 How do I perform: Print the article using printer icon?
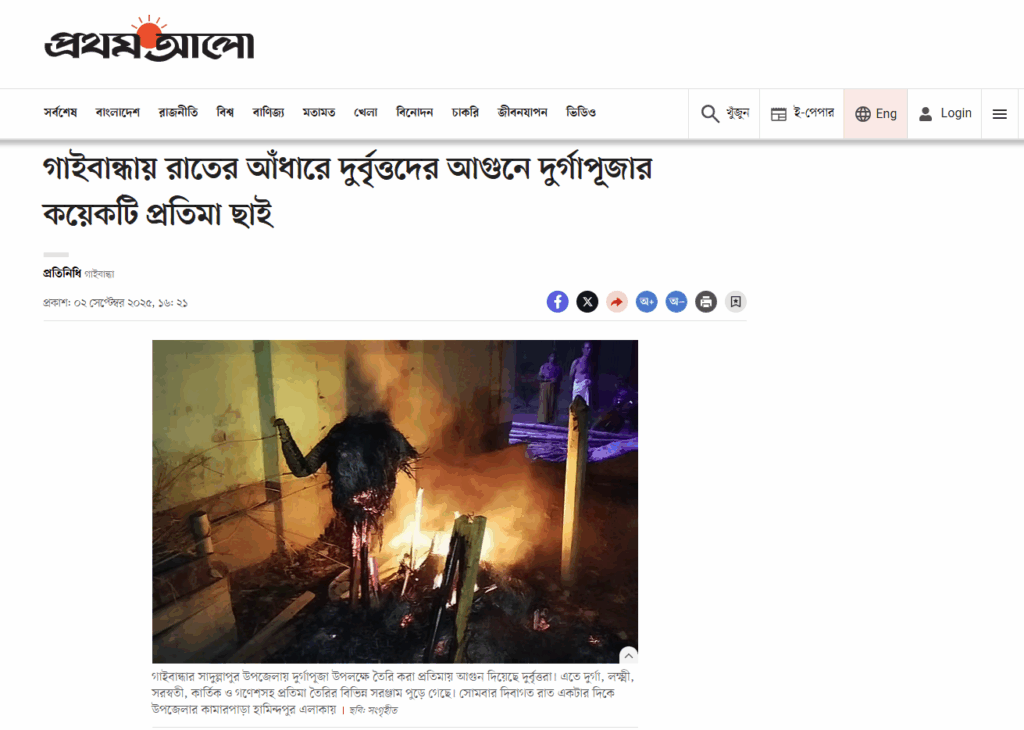706,302
